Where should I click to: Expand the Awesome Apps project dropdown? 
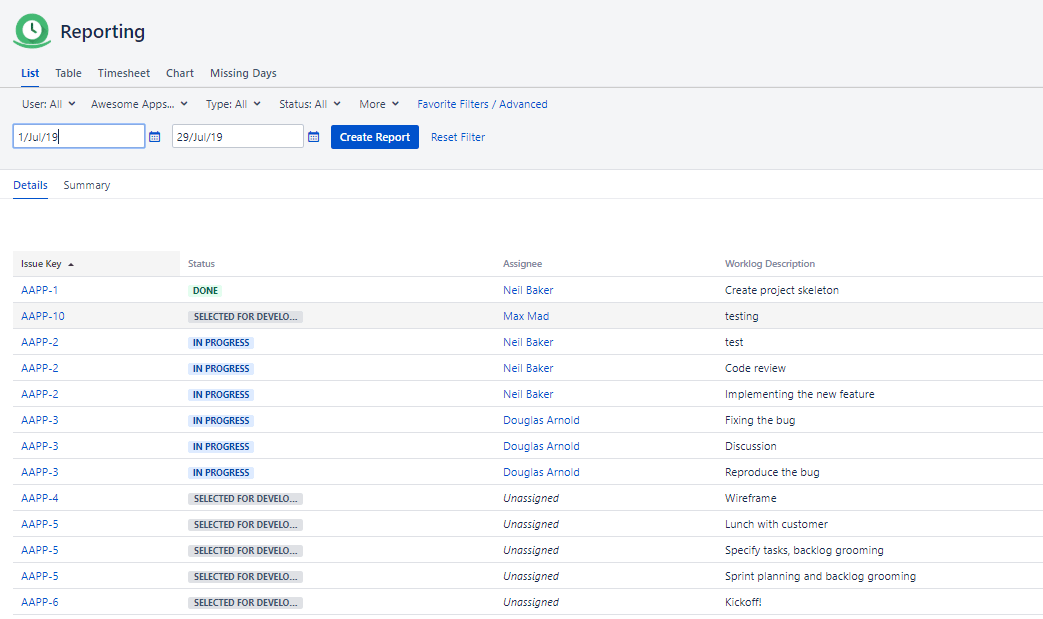139,104
